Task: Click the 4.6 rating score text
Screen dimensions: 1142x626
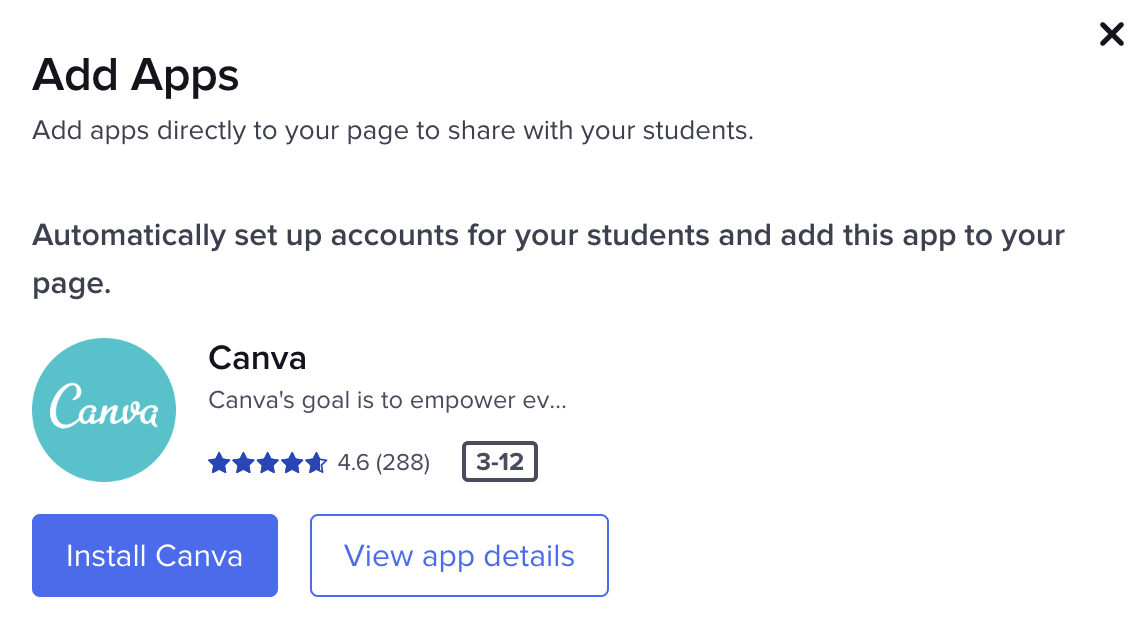Action: pyautogui.click(x=355, y=461)
